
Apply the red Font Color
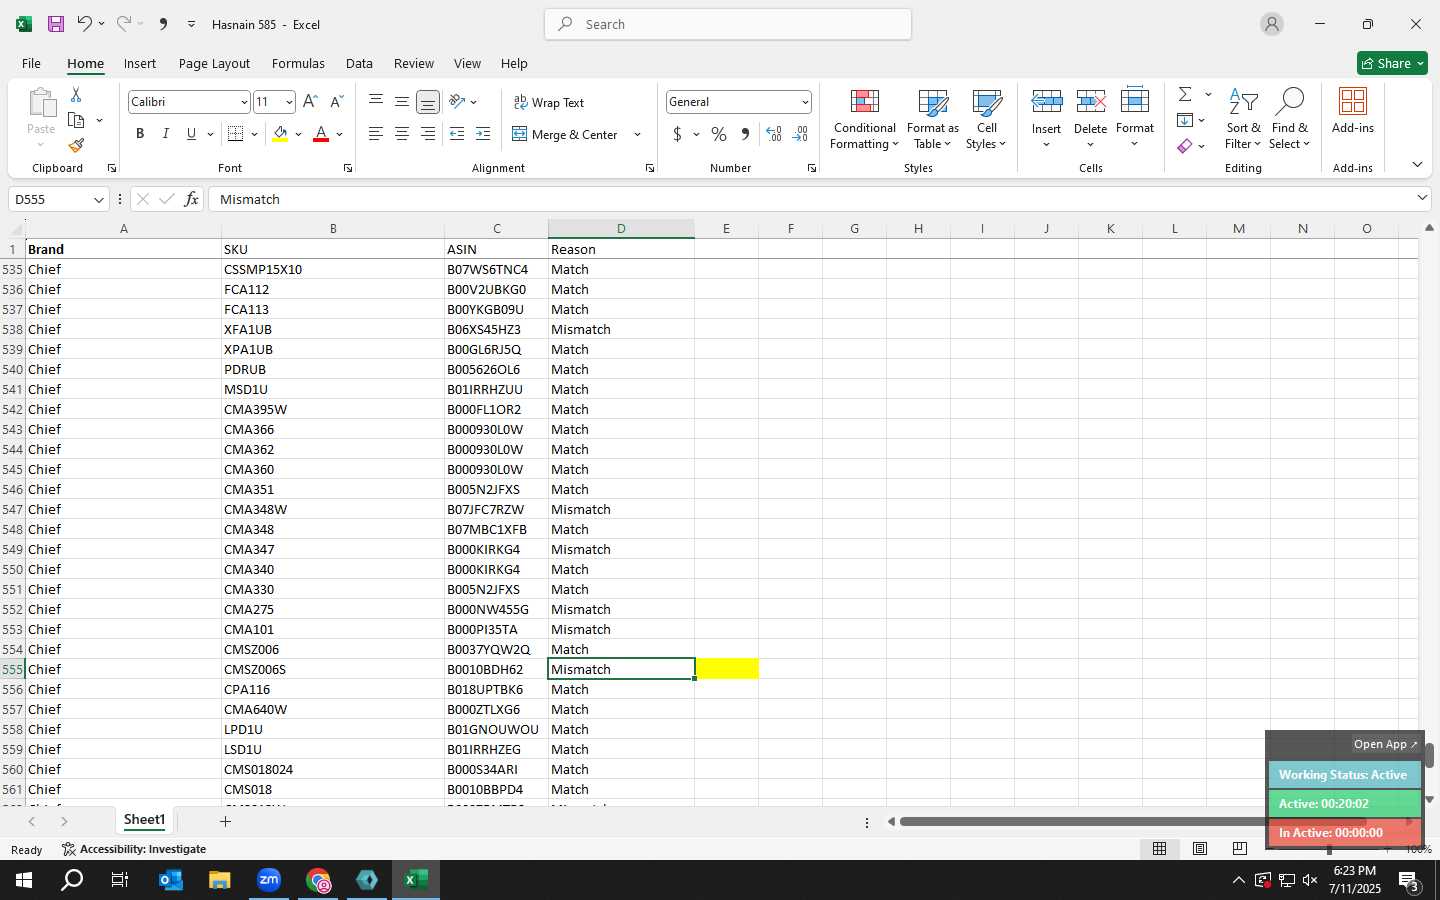[321, 134]
